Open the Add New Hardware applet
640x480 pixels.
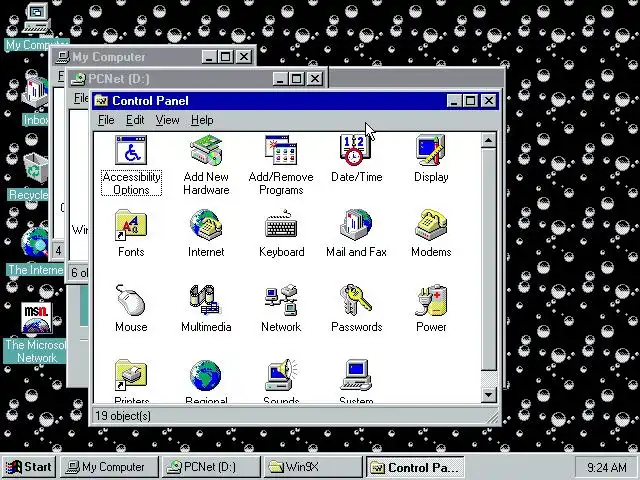click(206, 151)
